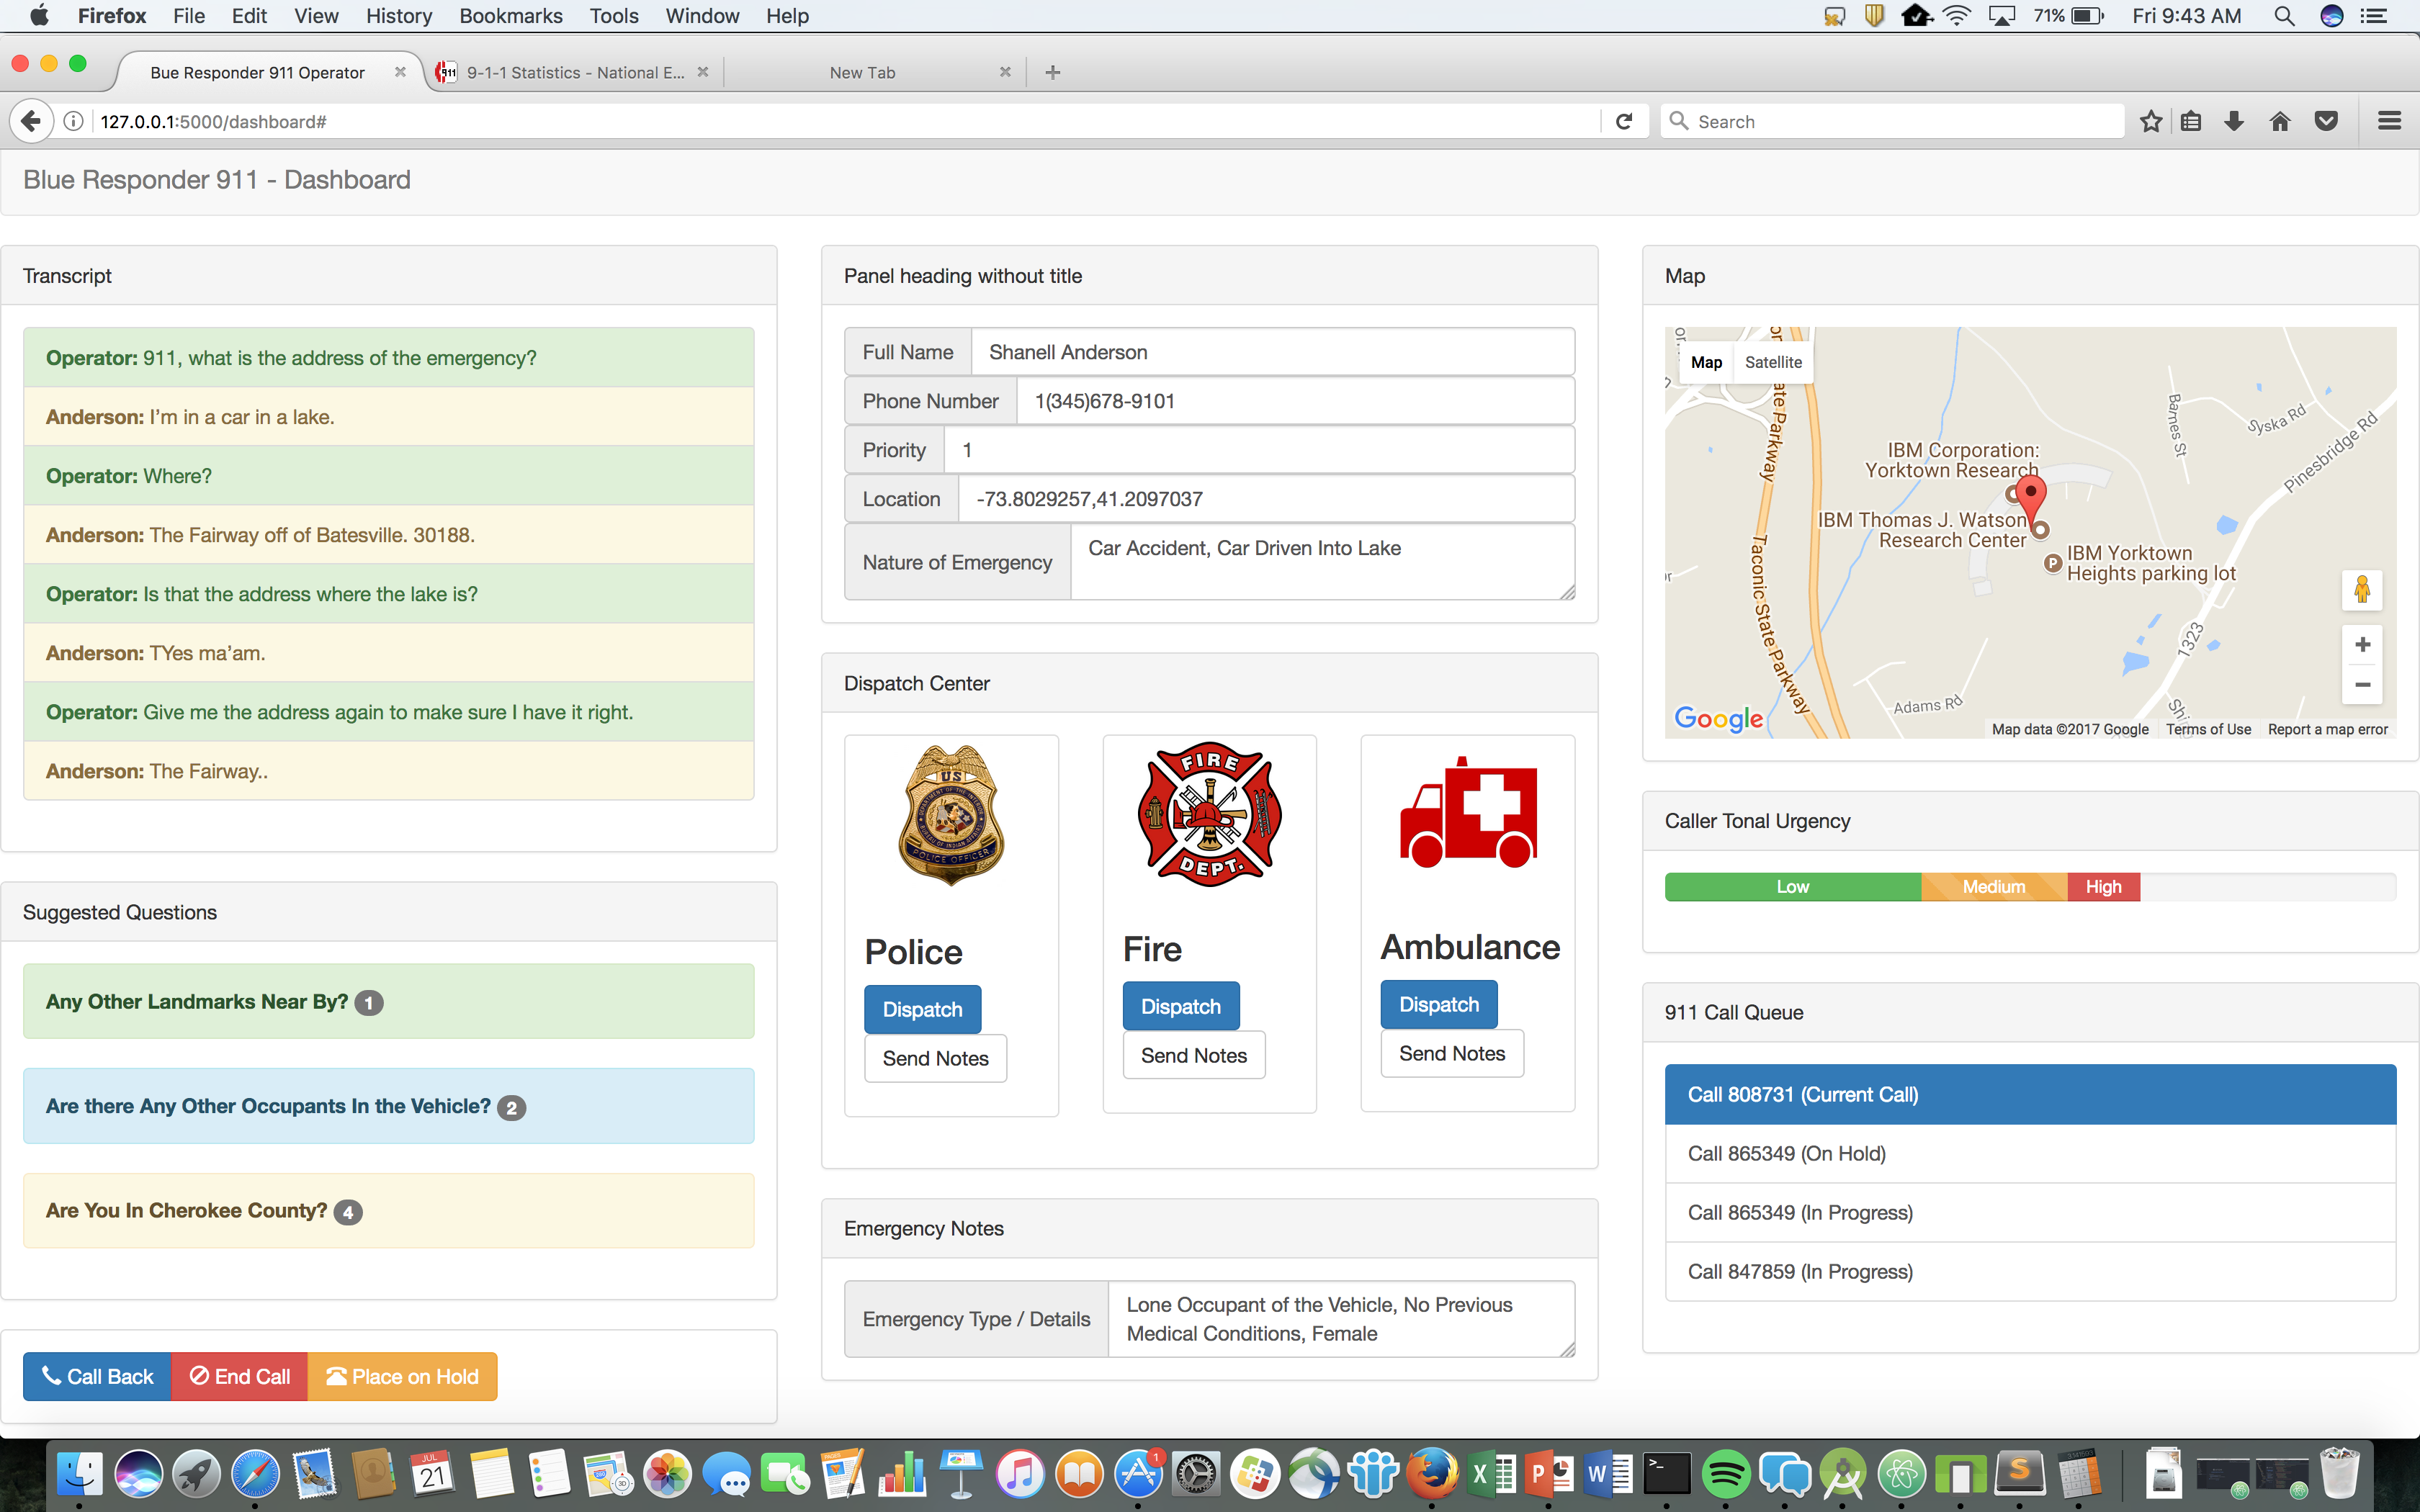Click the Firefox home icon
The width and height of the screenshot is (2420, 1512).
click(2280, 121)
